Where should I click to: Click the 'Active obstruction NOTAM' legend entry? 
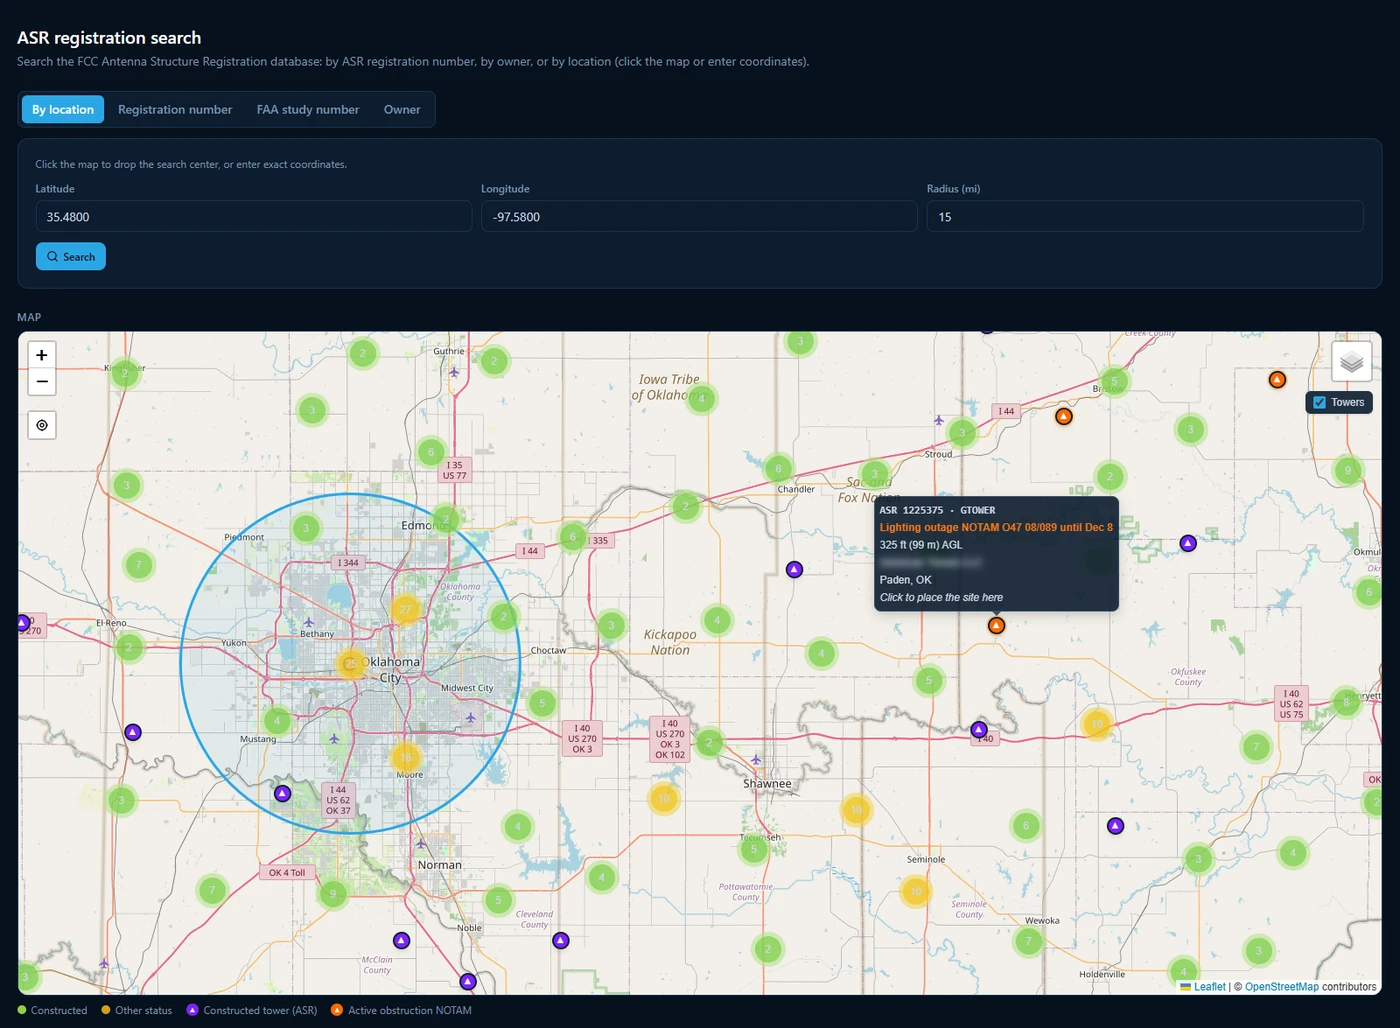(402, 1010)
